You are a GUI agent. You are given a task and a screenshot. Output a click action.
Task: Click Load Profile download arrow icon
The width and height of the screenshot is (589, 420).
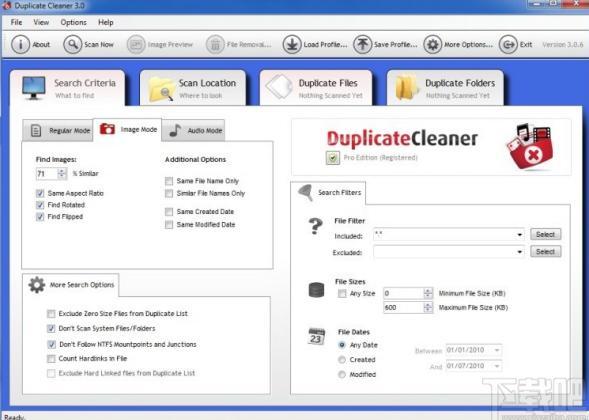(x=292, y=44)
